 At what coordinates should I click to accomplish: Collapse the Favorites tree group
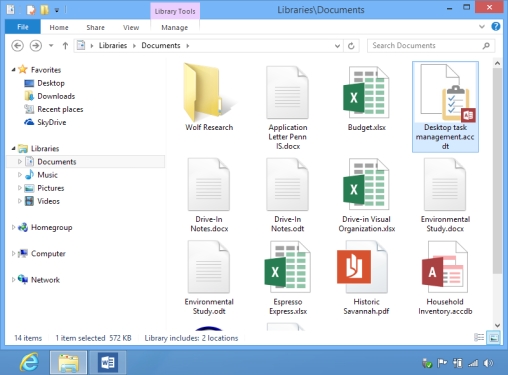pyautogui.click(x=13, y=70)
